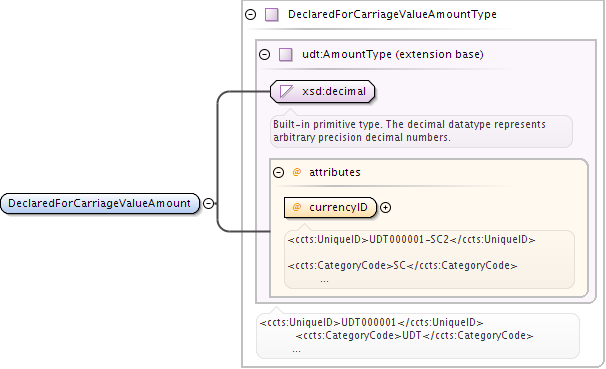Image resolution: width=606 pixels, height=369 pixels.
Task: Click the udt:AmountType (extension base) label
Action: 393,54
